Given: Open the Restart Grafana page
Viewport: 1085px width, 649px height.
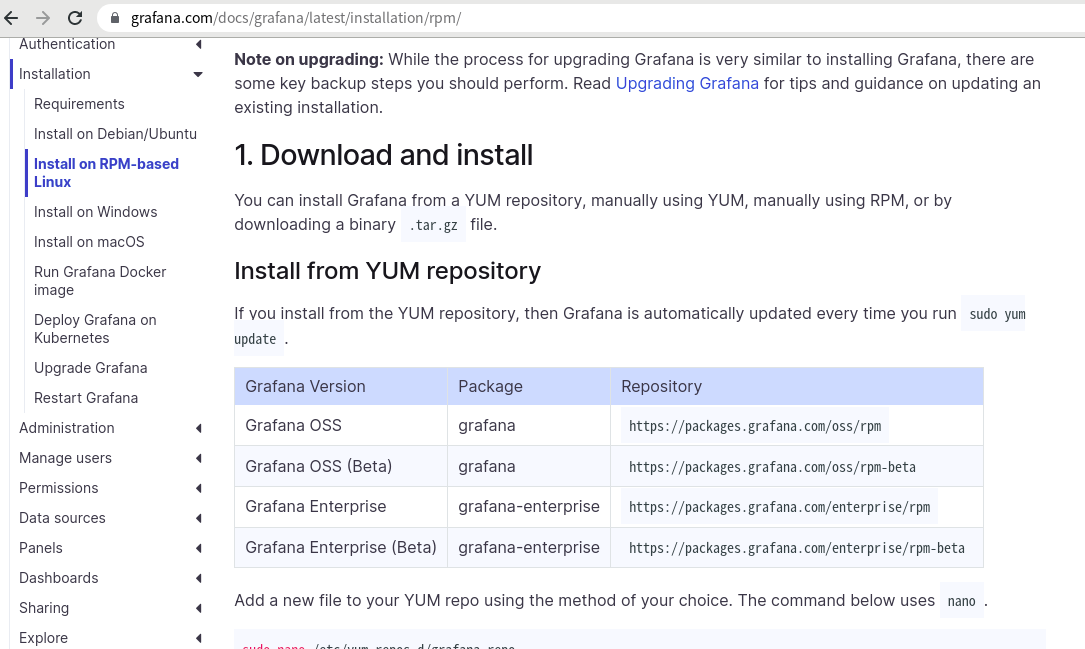Looking at the screenshot, I should [86, 398].
